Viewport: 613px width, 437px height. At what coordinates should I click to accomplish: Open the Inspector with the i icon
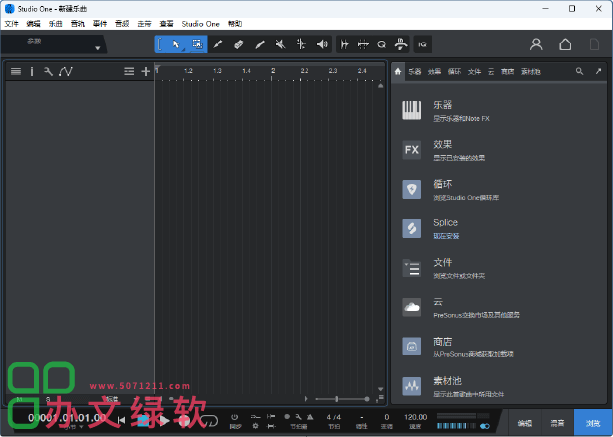(x=32, y=72)
